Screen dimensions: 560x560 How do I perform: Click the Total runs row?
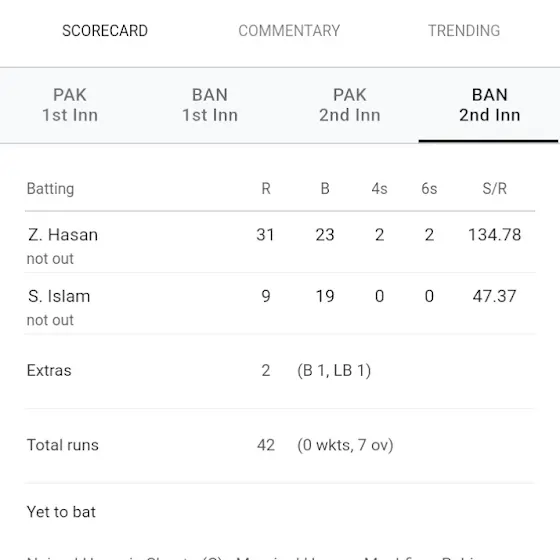tap(280, 445)
